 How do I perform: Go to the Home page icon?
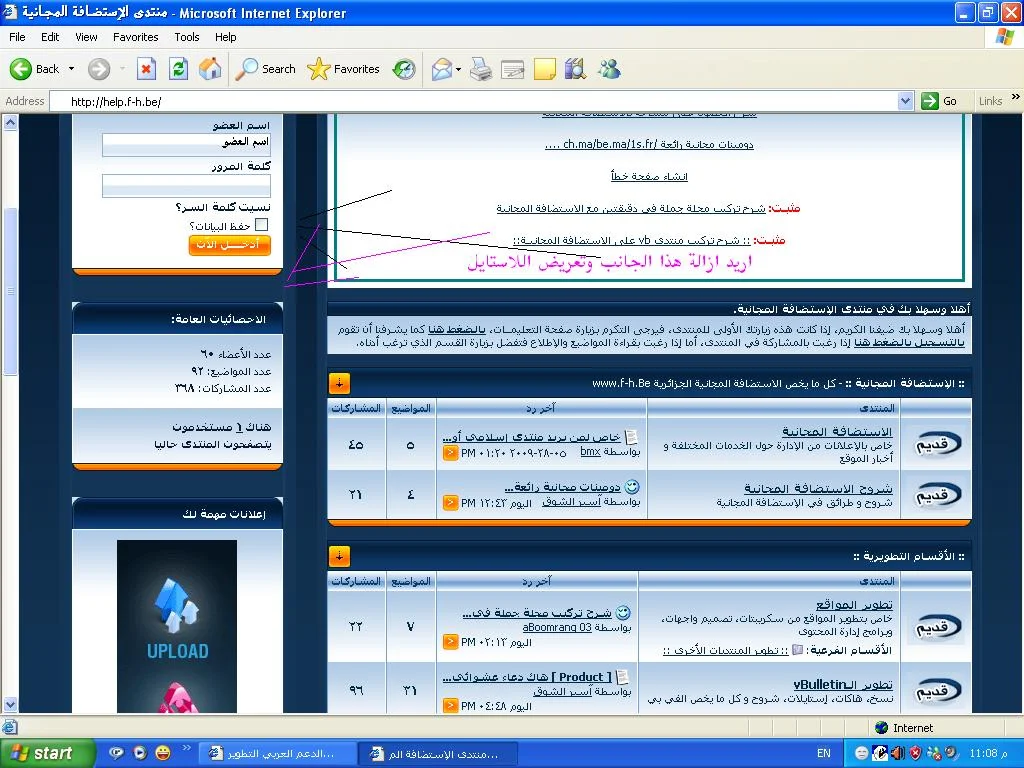tap(210, 69)
